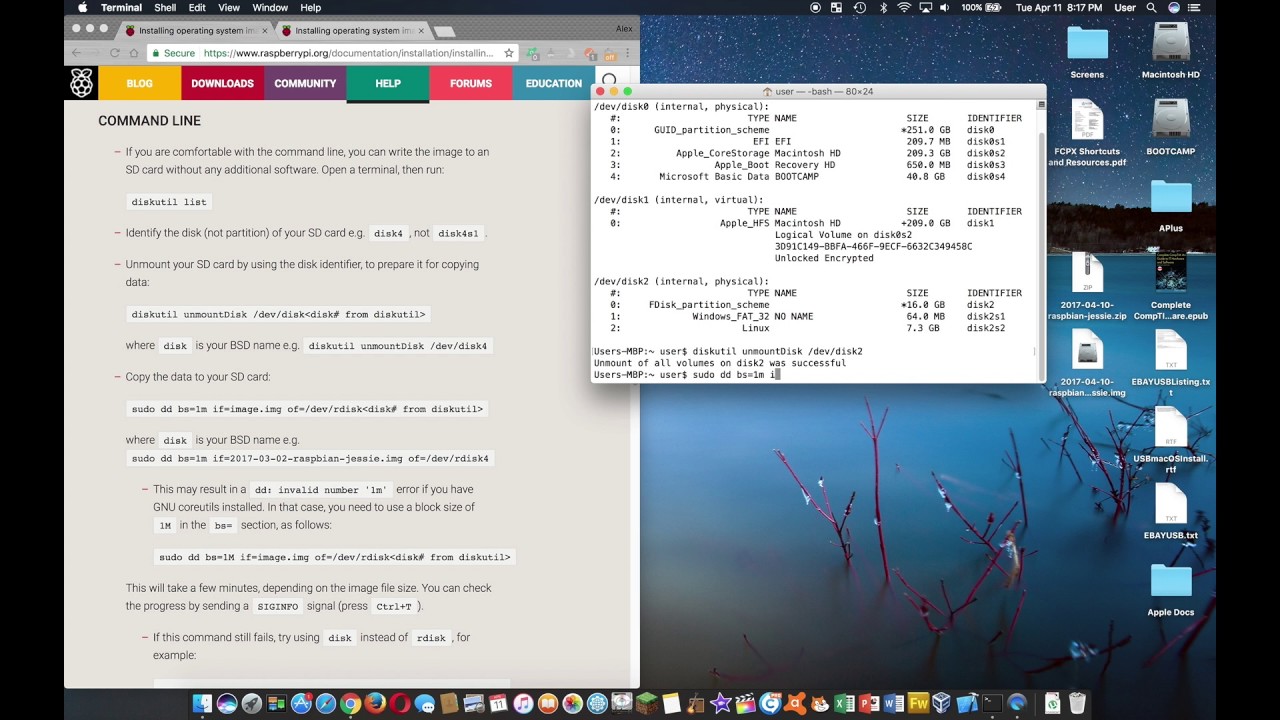Go to the EDUCATION section

554,83
